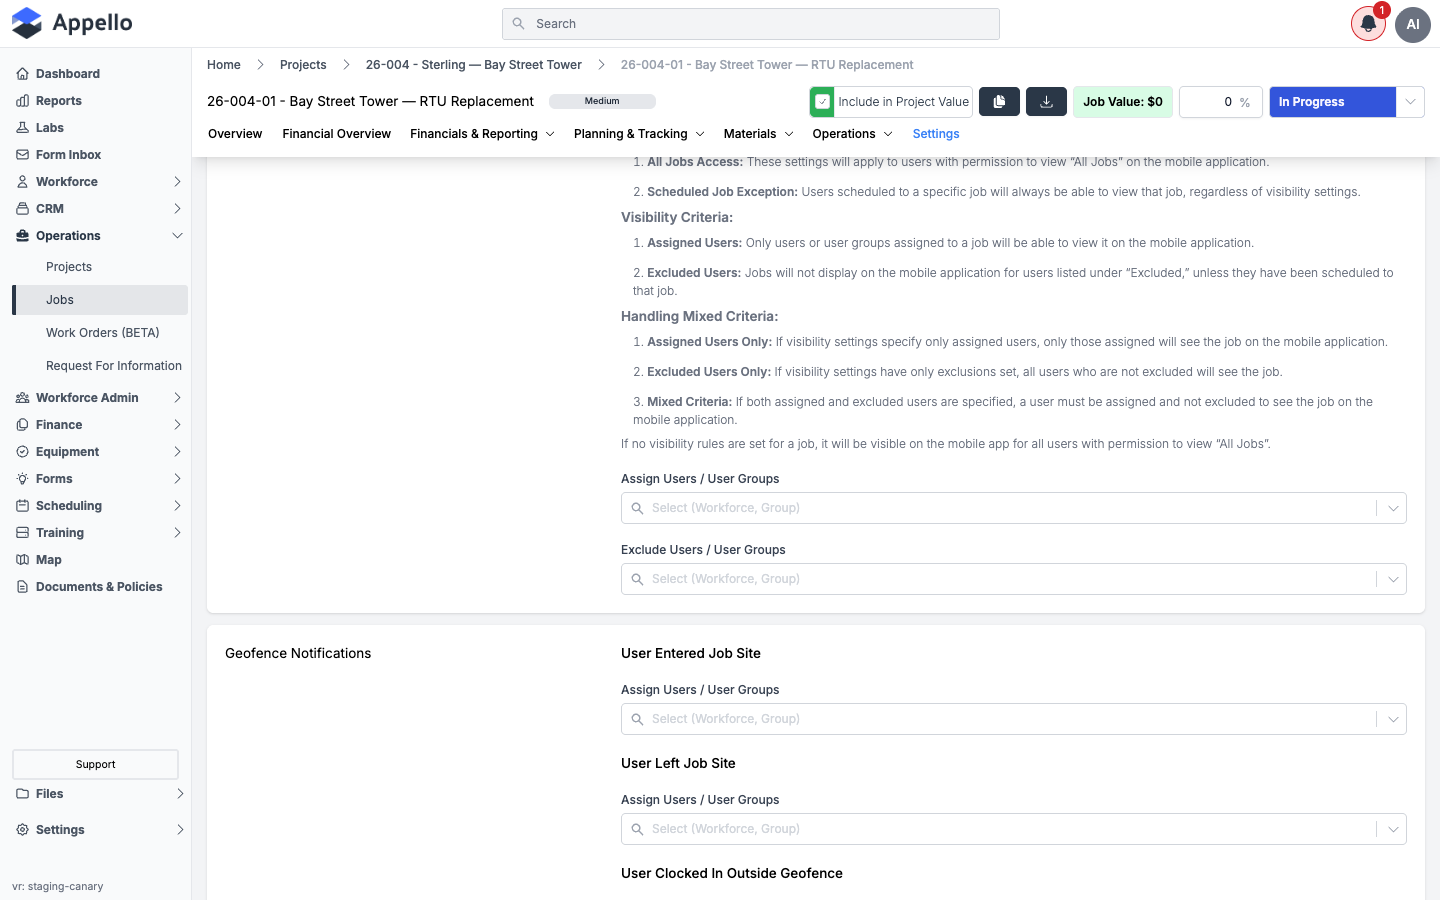Screen dimensions: 1440x900
Task: Open Map from the sidebar
Action: 48,560
